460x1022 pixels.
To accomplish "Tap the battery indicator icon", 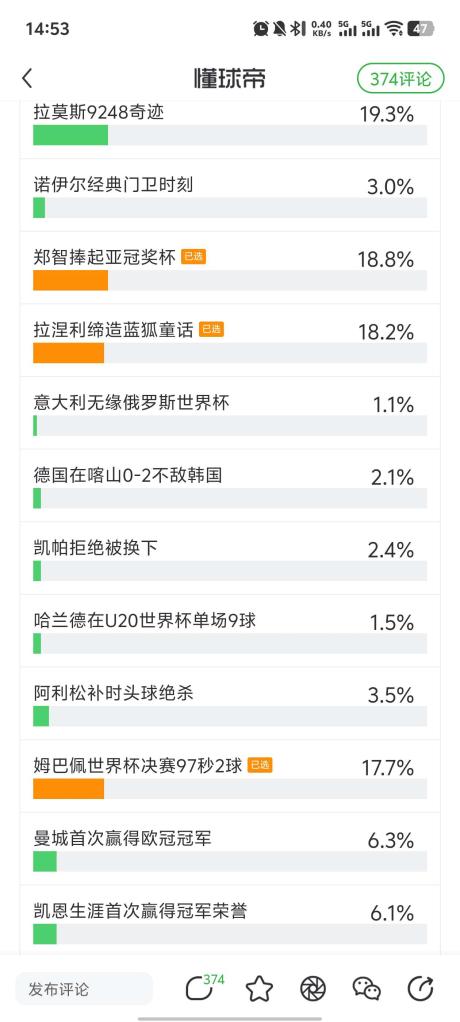I will [x=420, y=28].
